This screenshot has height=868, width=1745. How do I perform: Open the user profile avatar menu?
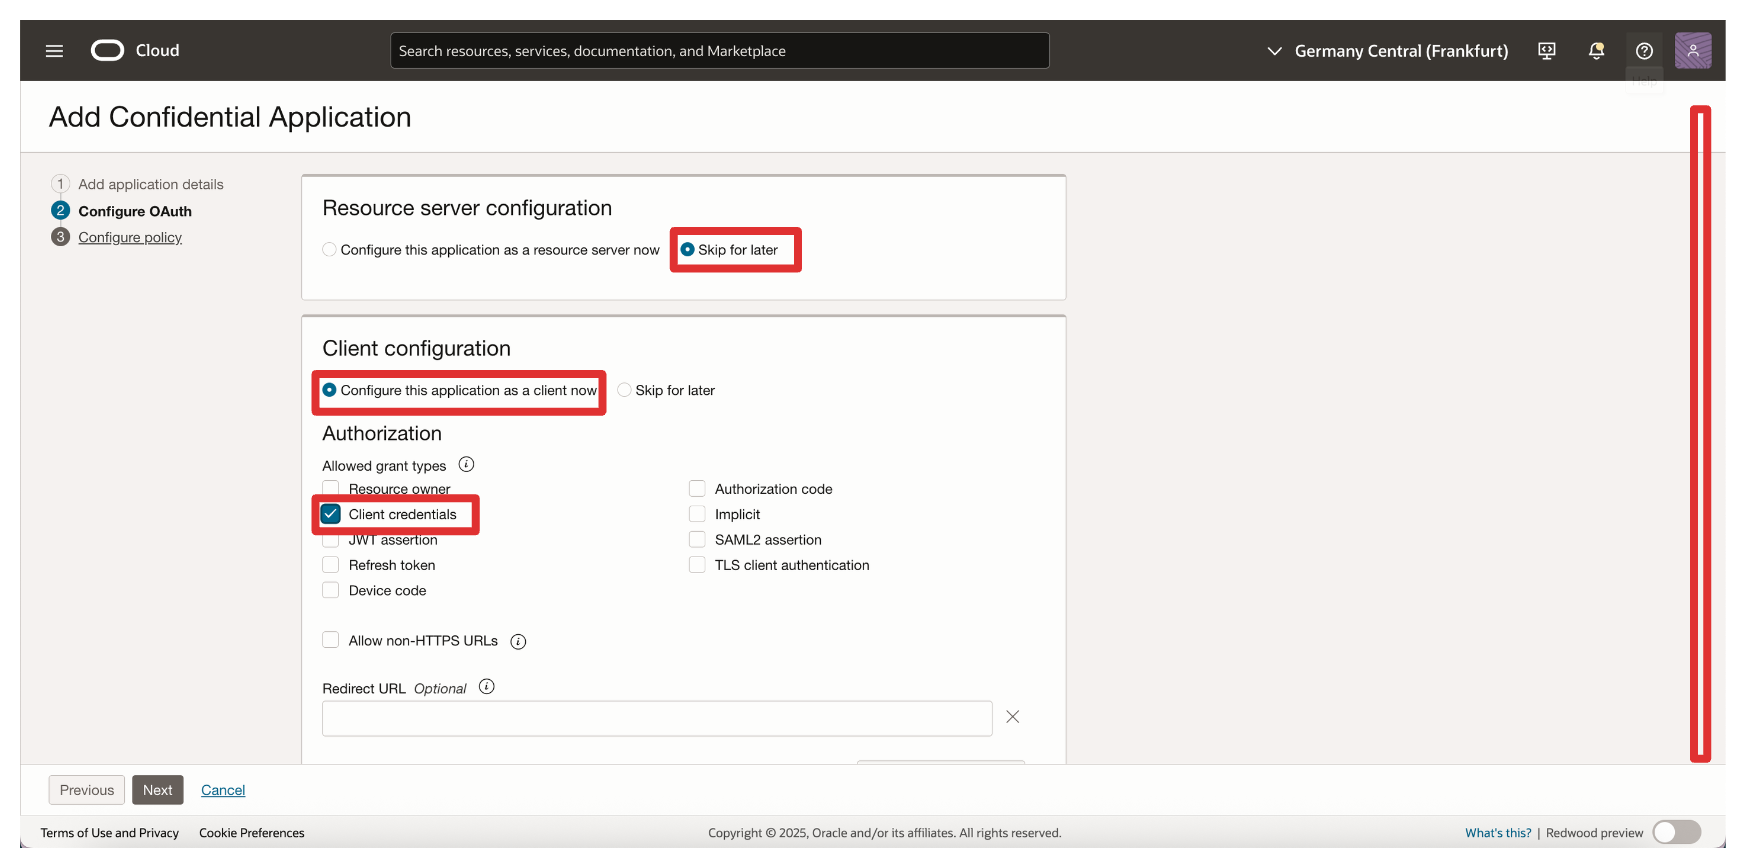click(1692, 51)
